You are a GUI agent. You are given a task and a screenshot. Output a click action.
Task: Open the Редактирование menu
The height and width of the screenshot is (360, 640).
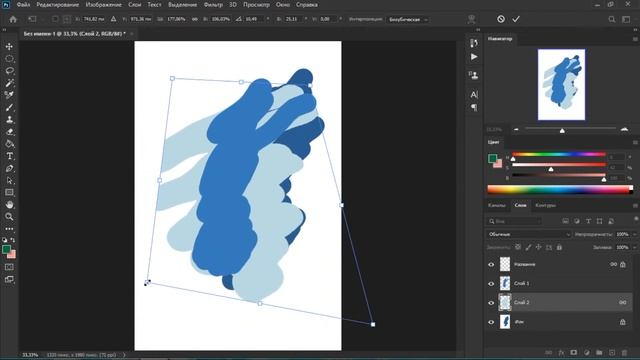pos(58,5)
